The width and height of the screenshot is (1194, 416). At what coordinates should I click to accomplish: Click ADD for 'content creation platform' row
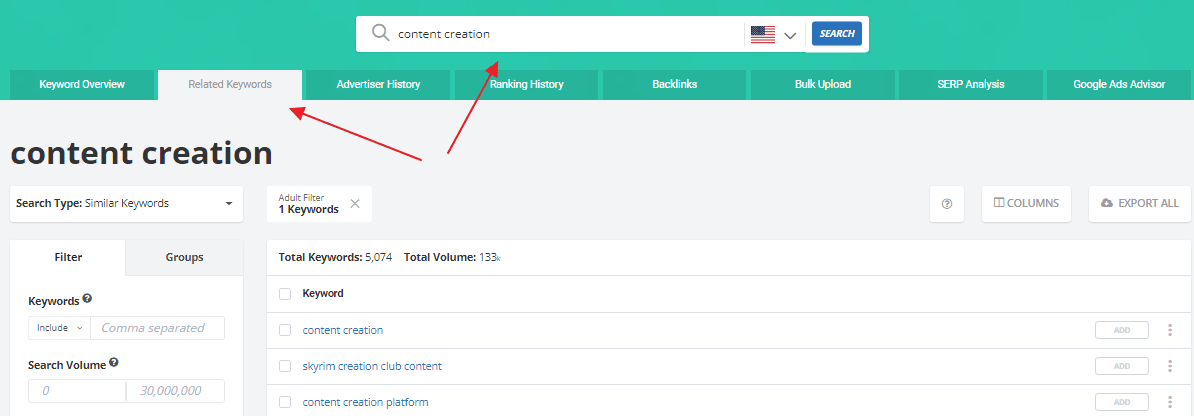pyautogui.click(x=1122, y=402)
